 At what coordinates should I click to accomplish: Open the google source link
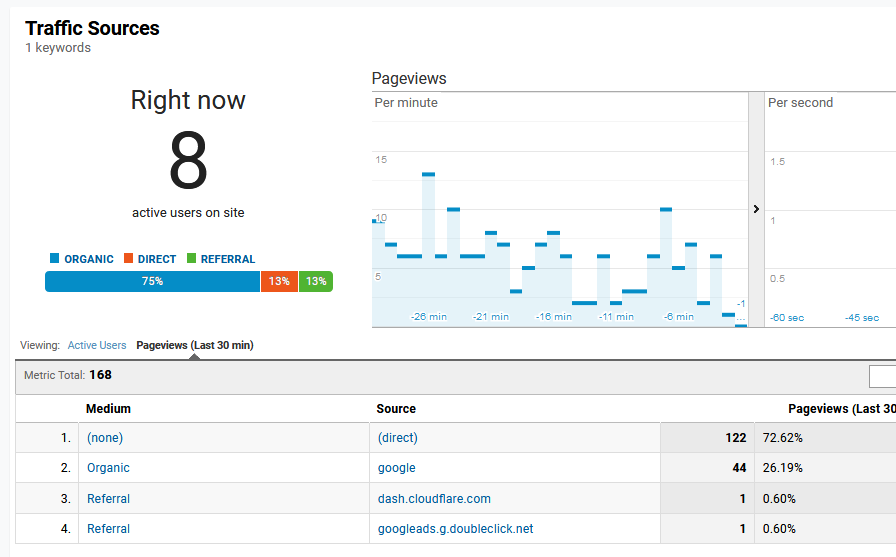tap(396, 468)
